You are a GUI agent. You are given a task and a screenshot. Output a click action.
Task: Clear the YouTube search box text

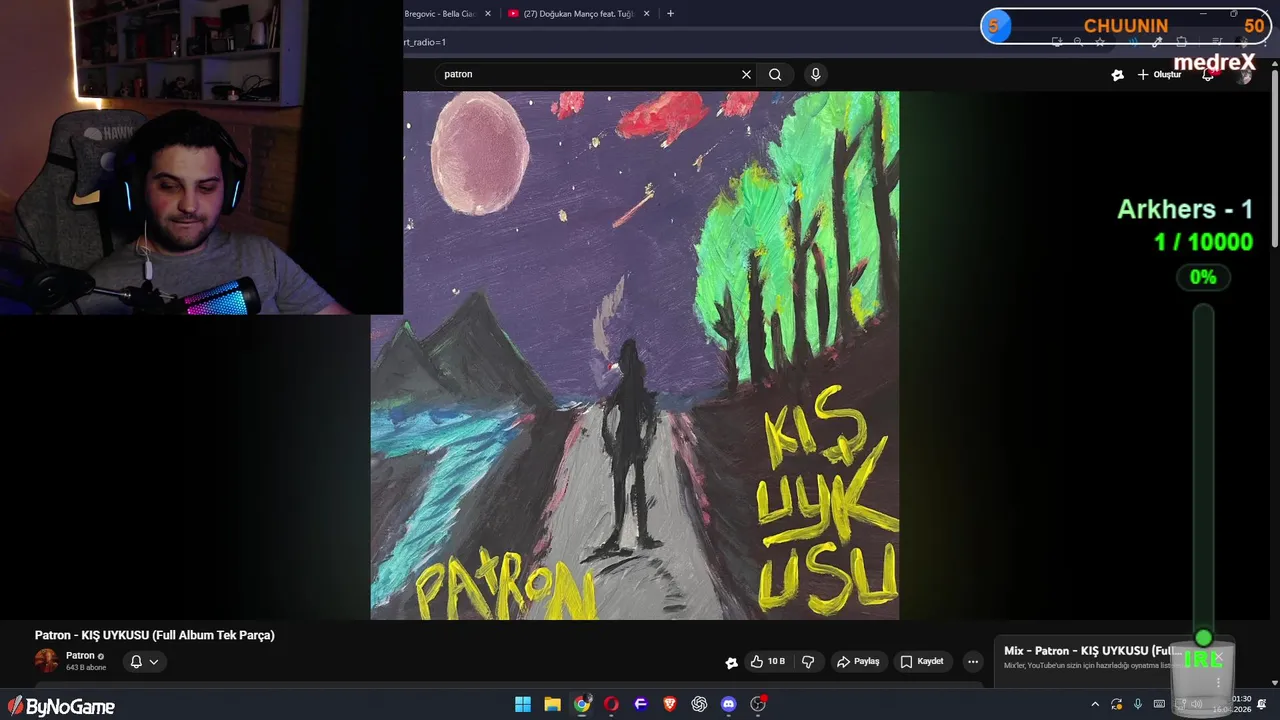coord(746,74)
